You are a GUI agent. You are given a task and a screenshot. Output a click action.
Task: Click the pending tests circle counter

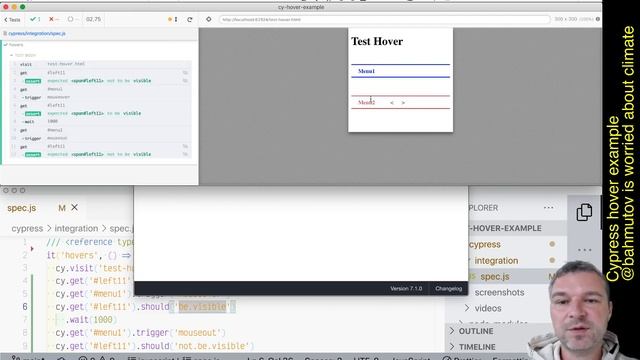(72, 19)
